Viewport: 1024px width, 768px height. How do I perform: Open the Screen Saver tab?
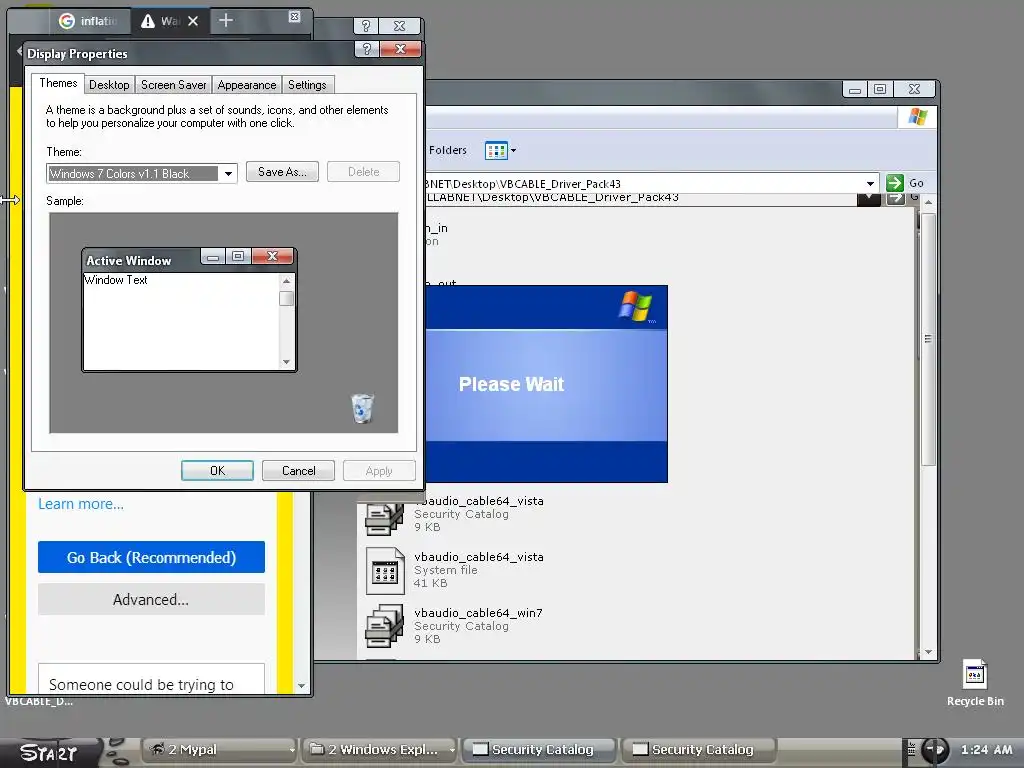pyautogui.click(x=173, y=85)
